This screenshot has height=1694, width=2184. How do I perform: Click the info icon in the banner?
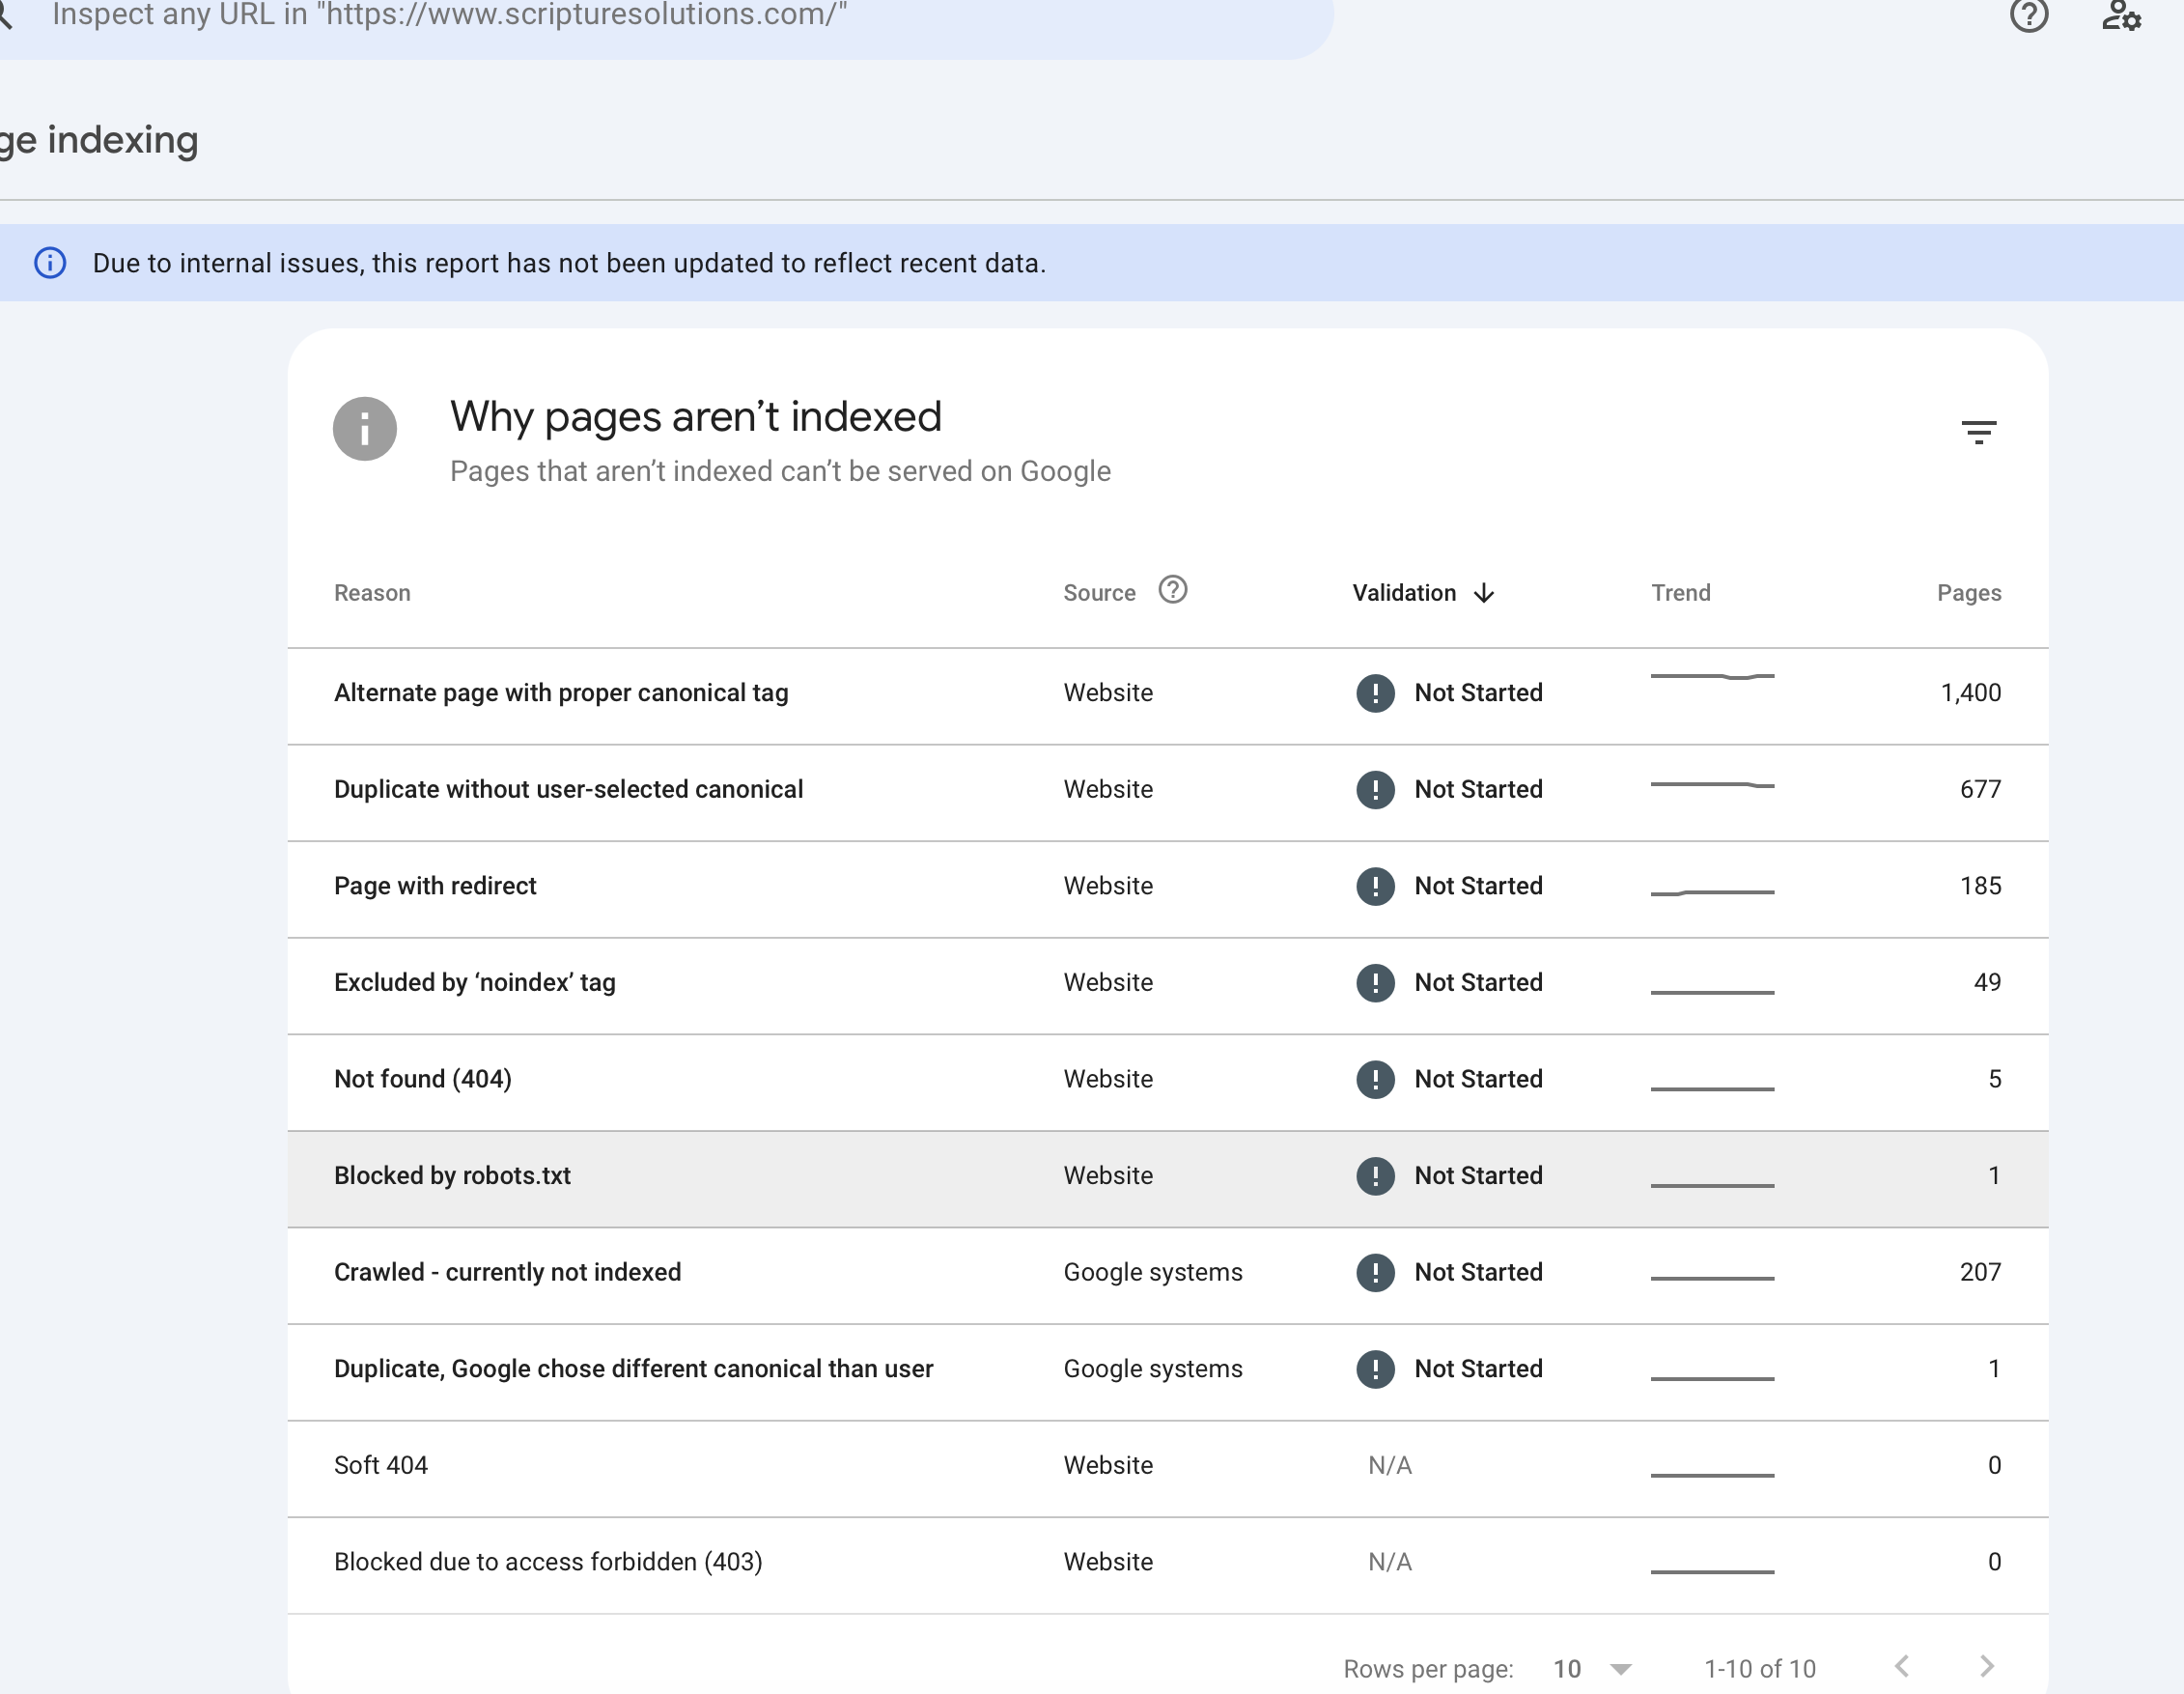click(50, 263)
